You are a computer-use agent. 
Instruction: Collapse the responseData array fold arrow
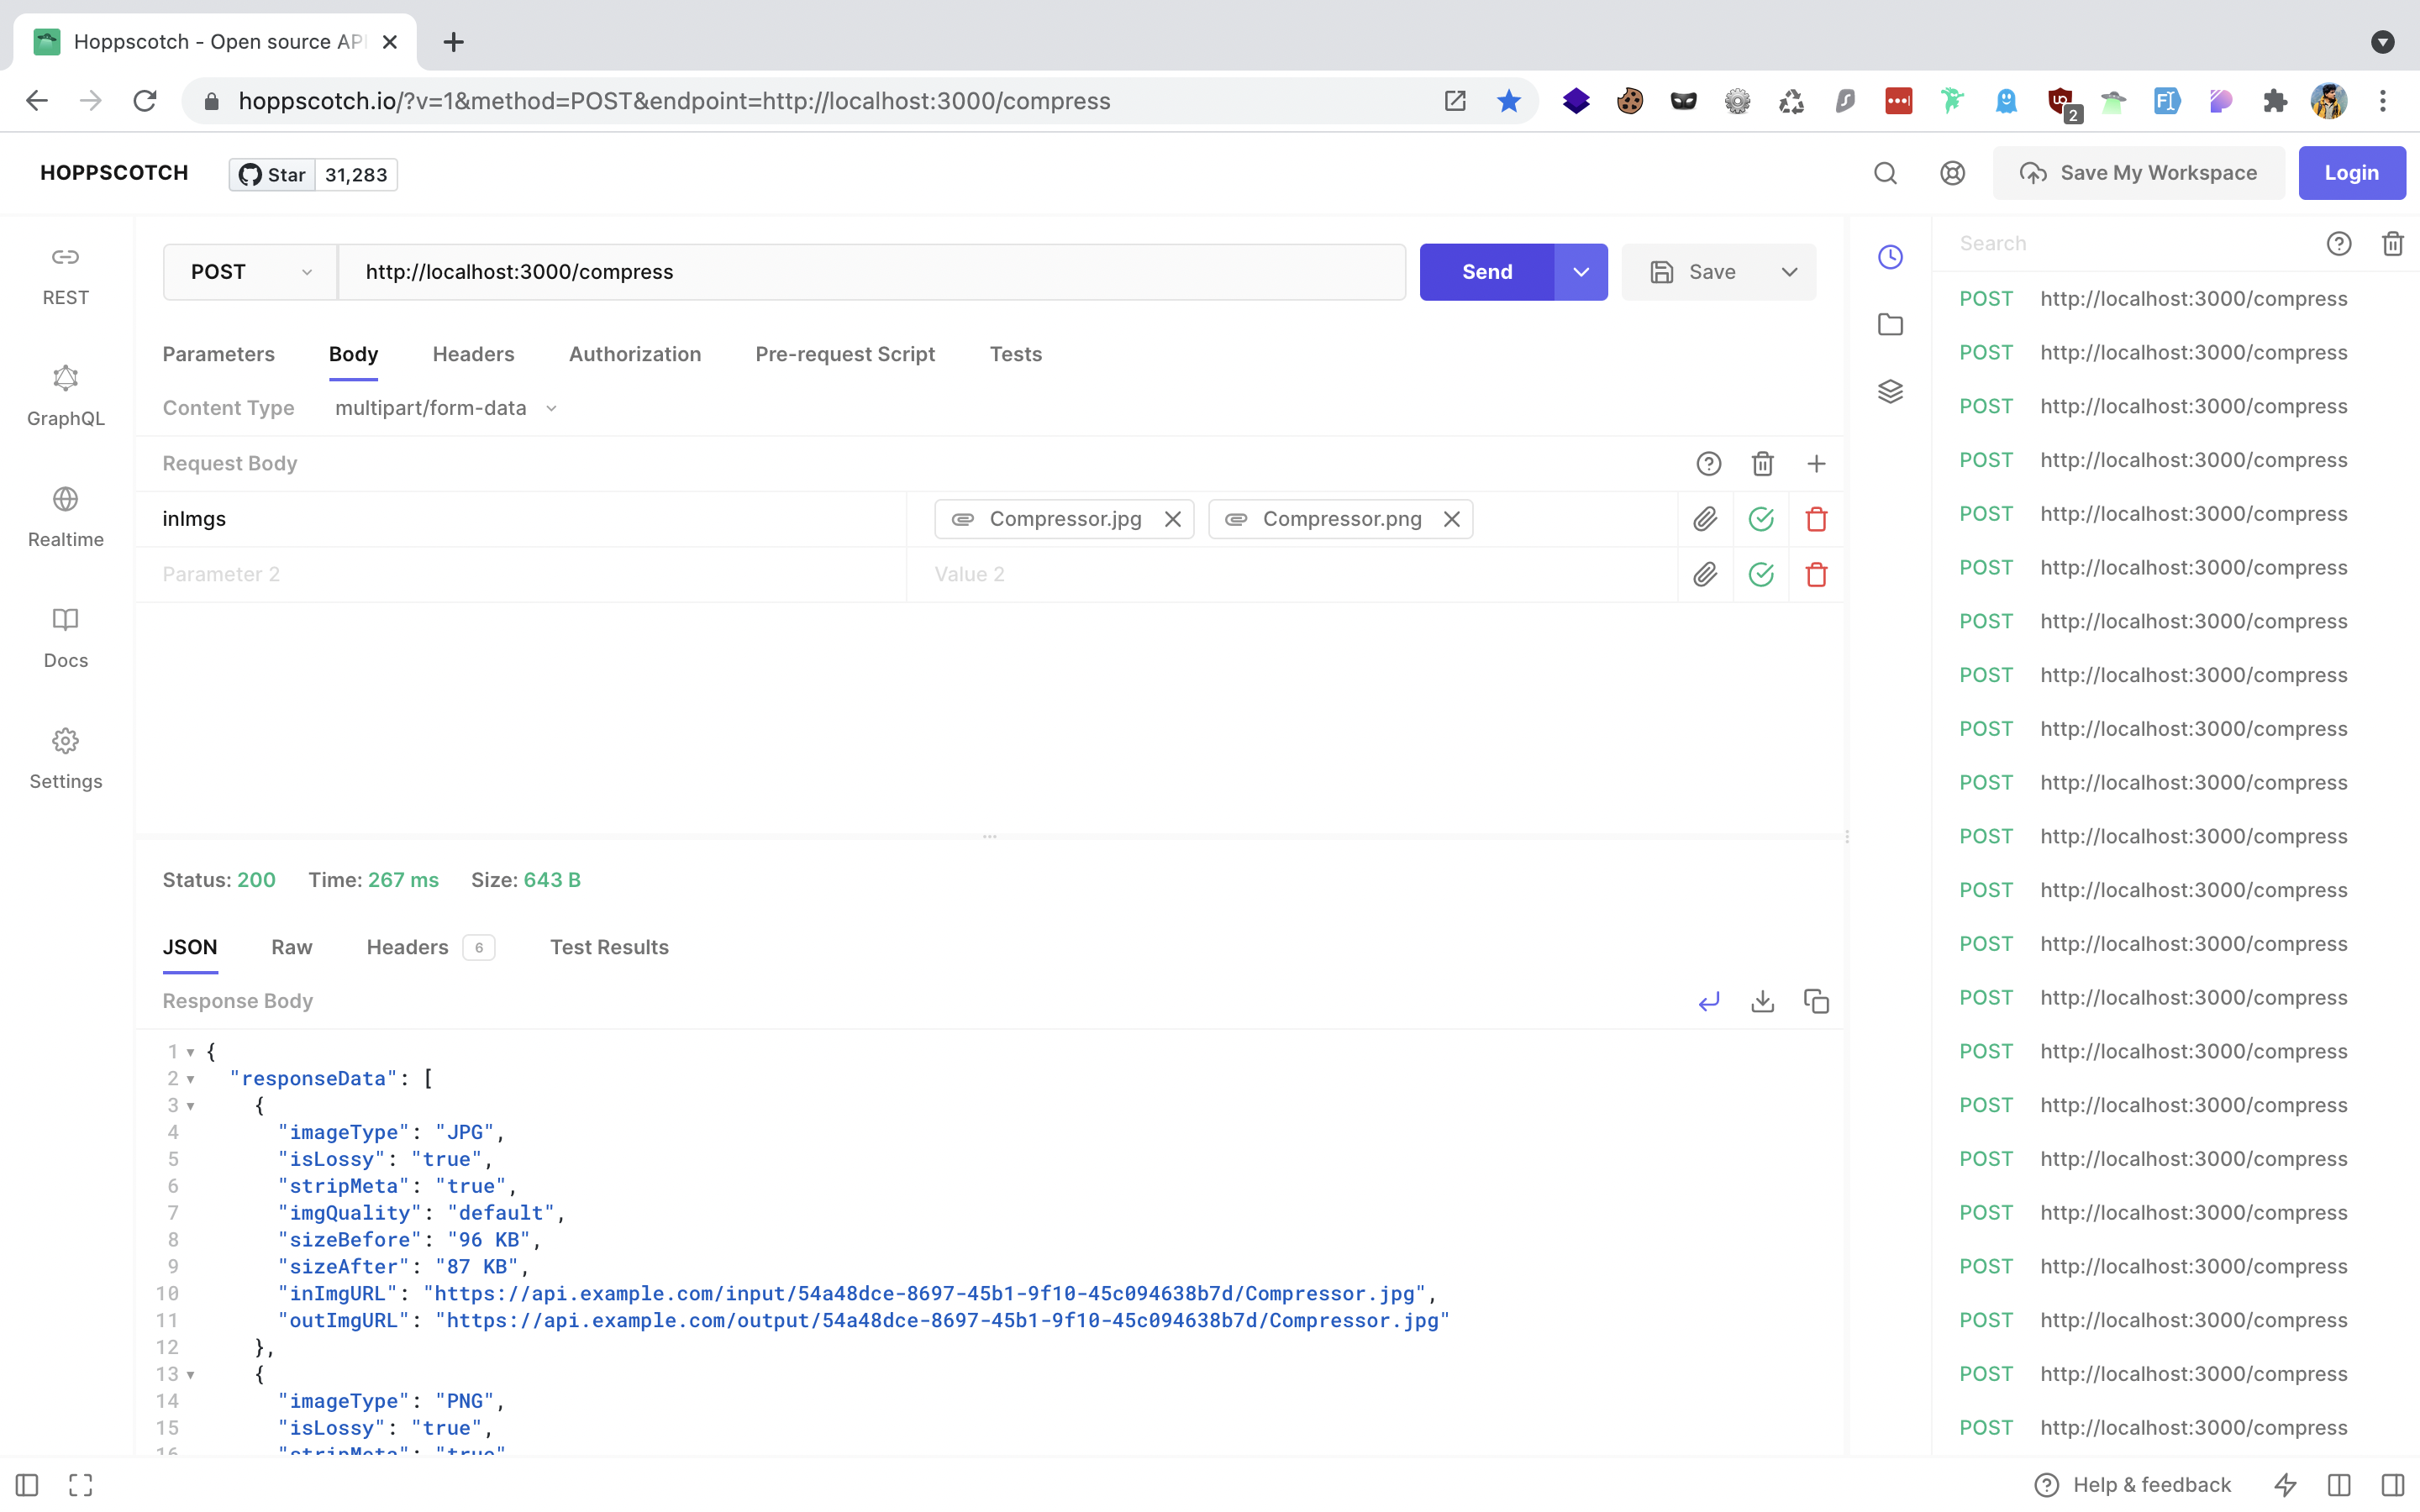(x=190, y=1079)
